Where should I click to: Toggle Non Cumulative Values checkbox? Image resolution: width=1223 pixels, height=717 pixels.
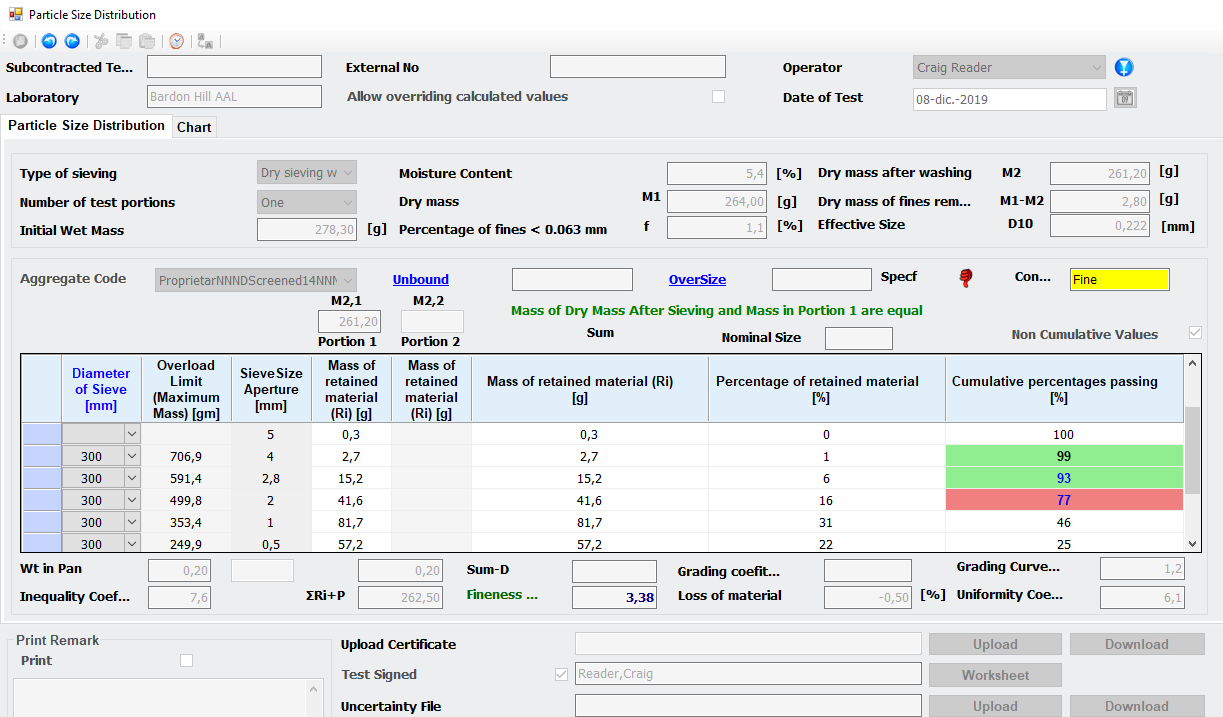tap(1195, 333)
